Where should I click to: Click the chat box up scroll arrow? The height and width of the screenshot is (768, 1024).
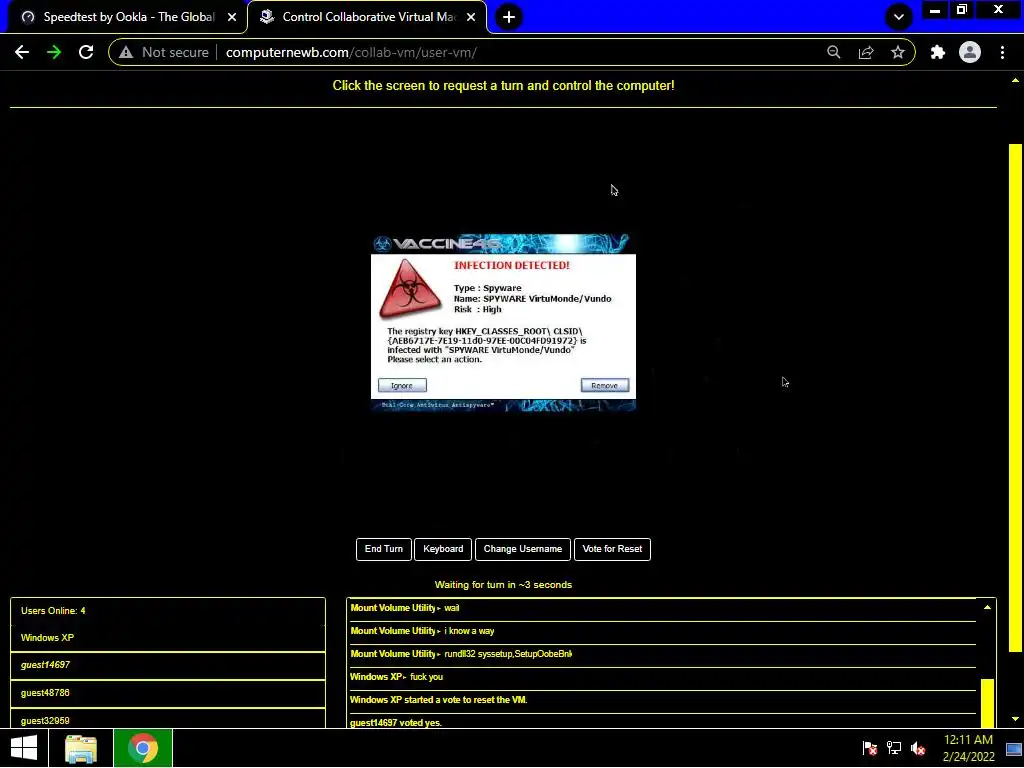[987, 608]
